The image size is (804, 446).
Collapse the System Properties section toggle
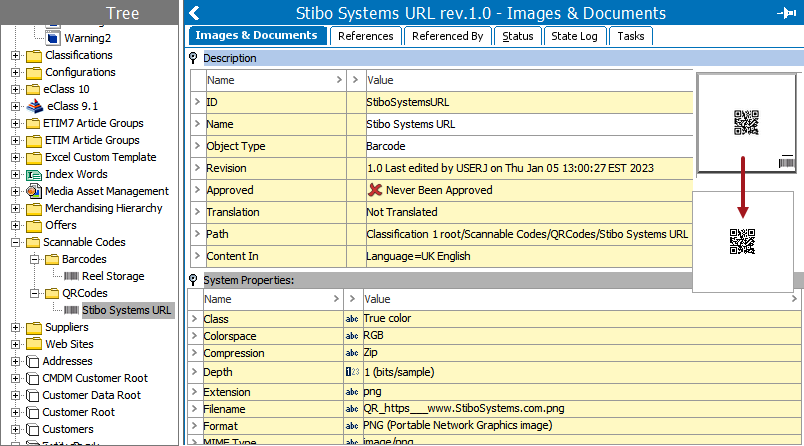point(194,280)
